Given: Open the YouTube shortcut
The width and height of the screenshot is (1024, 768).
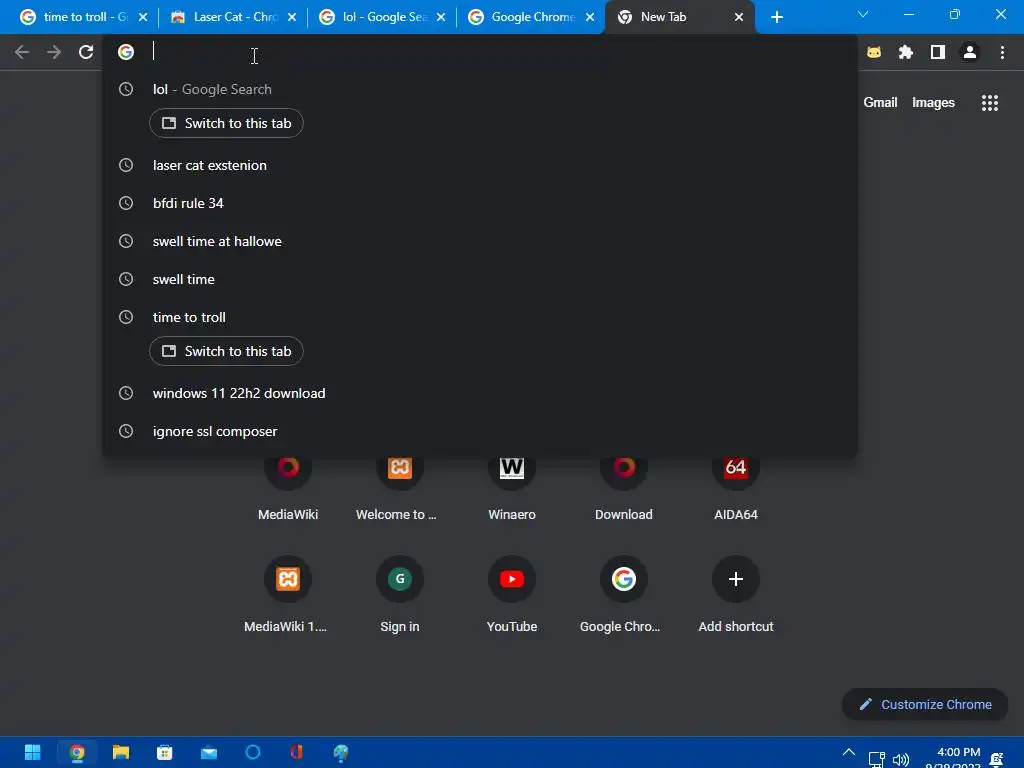Looking at the screenshot, I should pos(512,594).
